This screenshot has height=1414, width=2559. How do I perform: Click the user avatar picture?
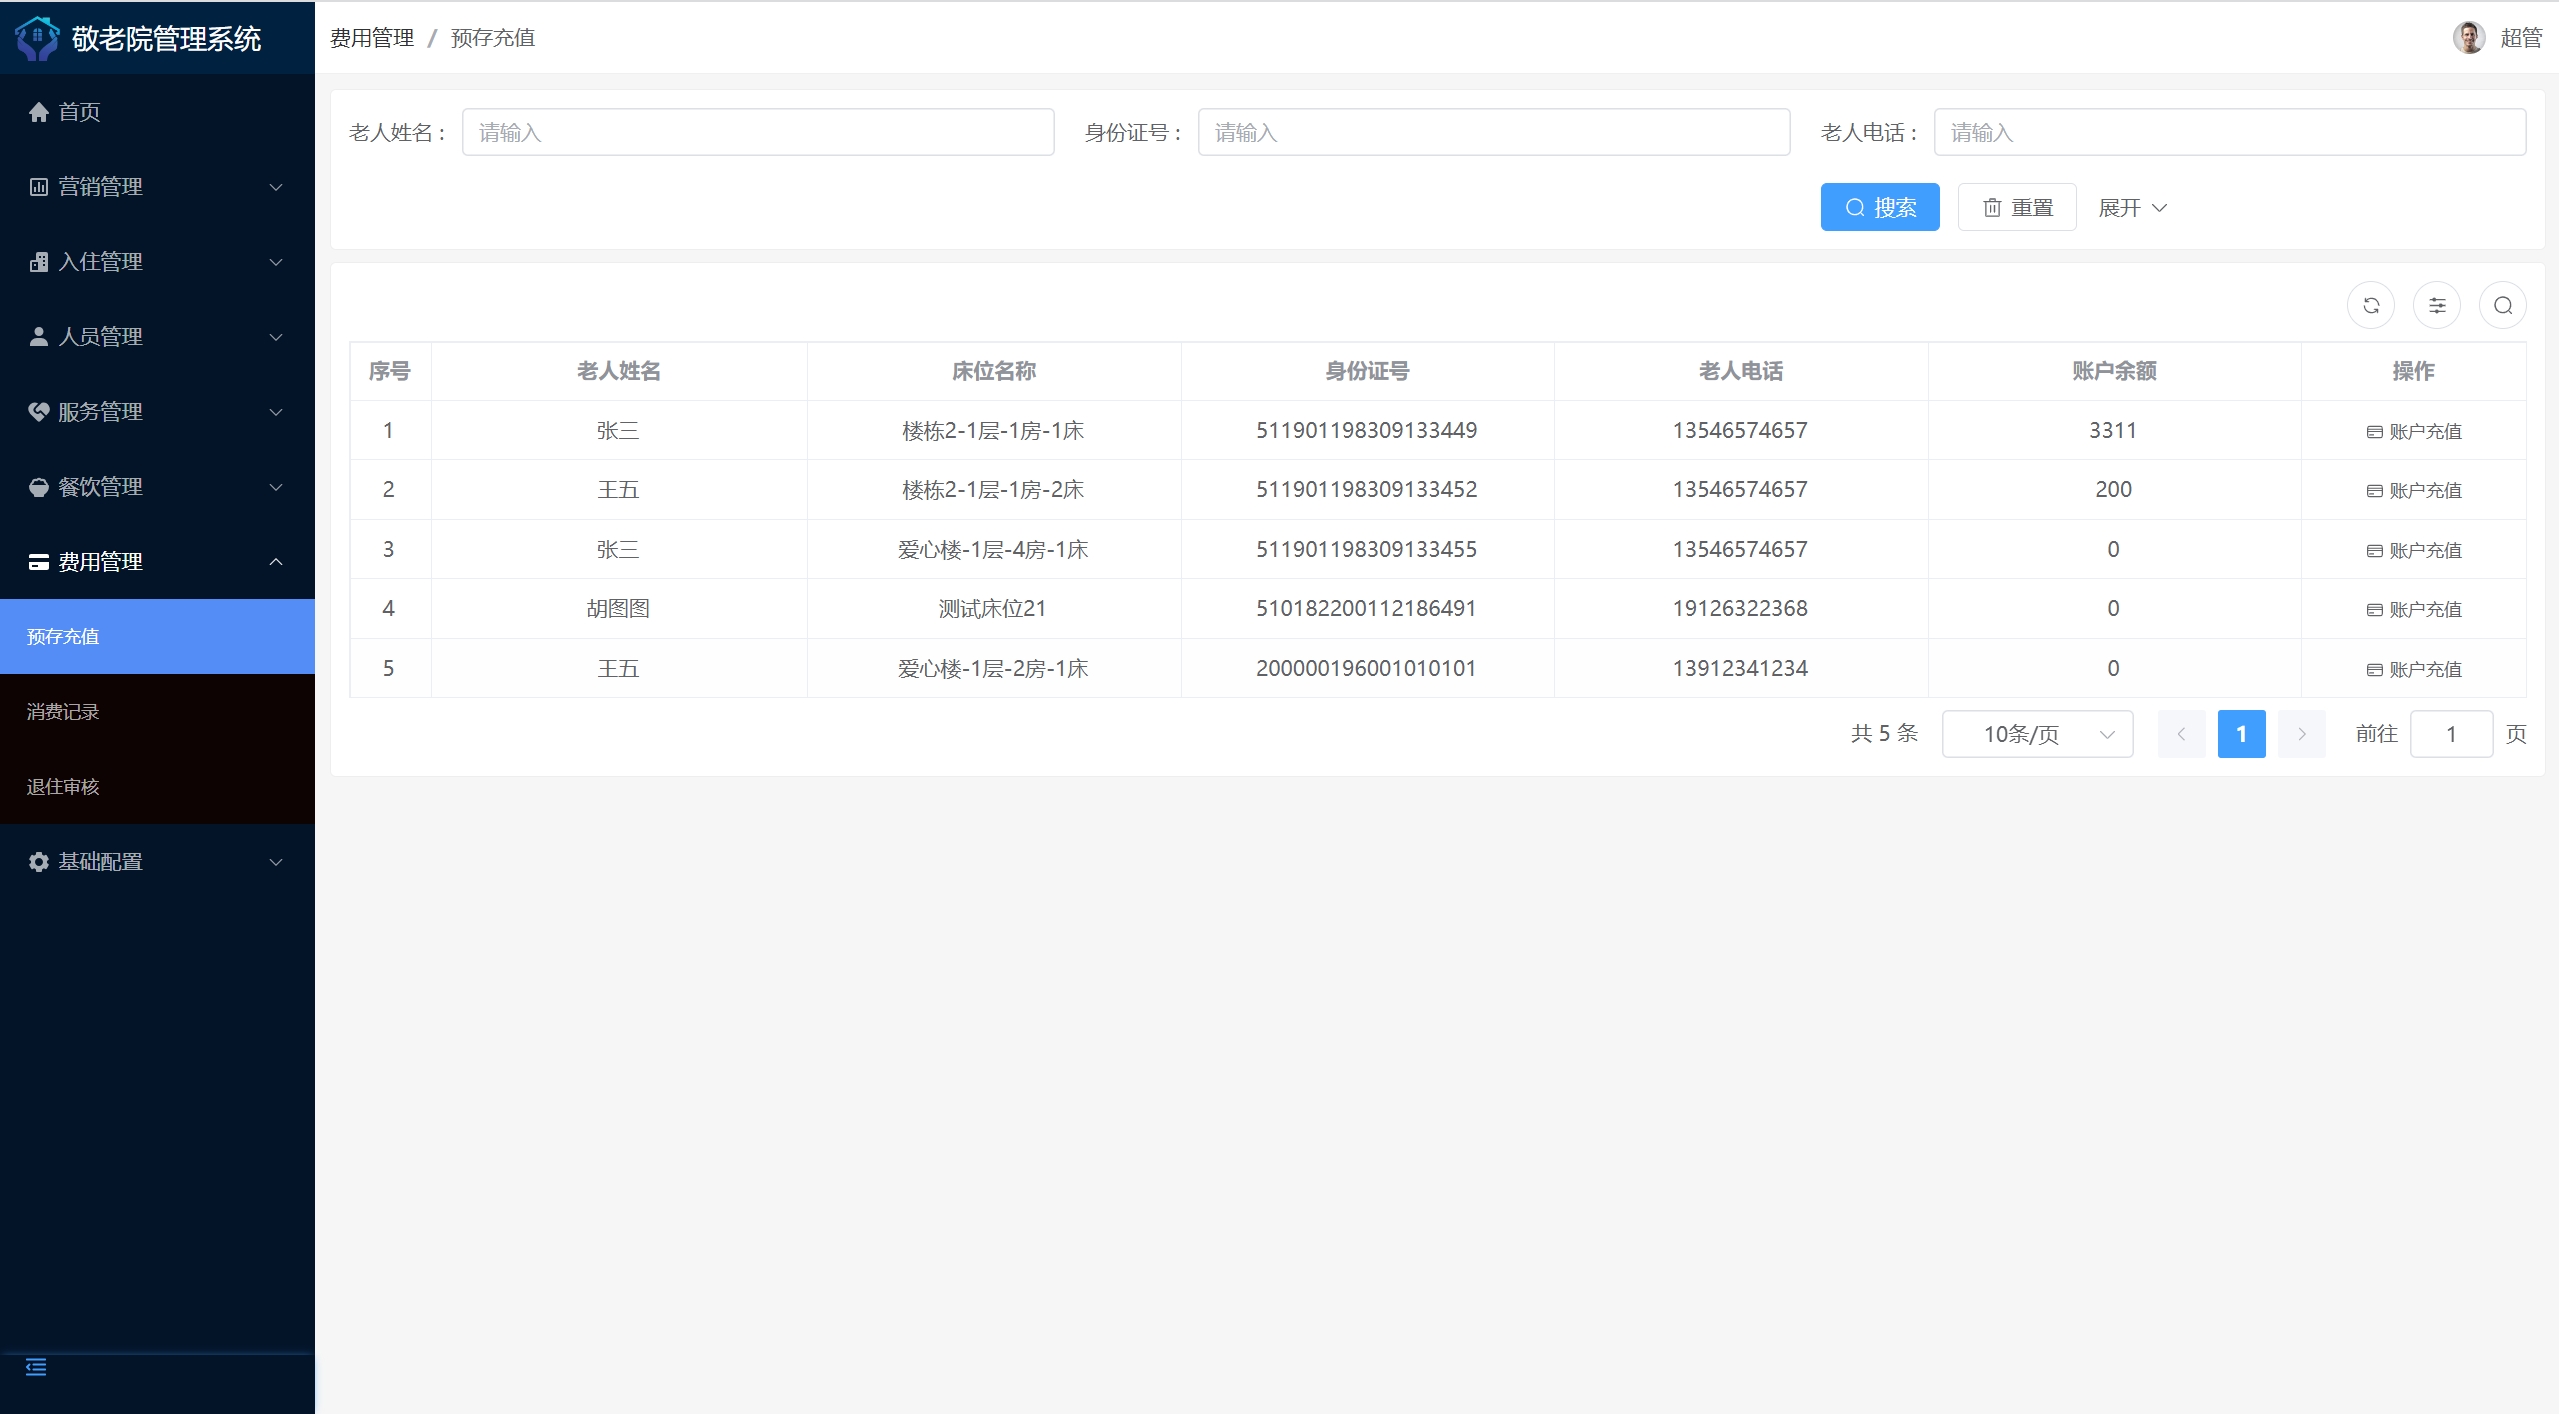pos(2468,38)
